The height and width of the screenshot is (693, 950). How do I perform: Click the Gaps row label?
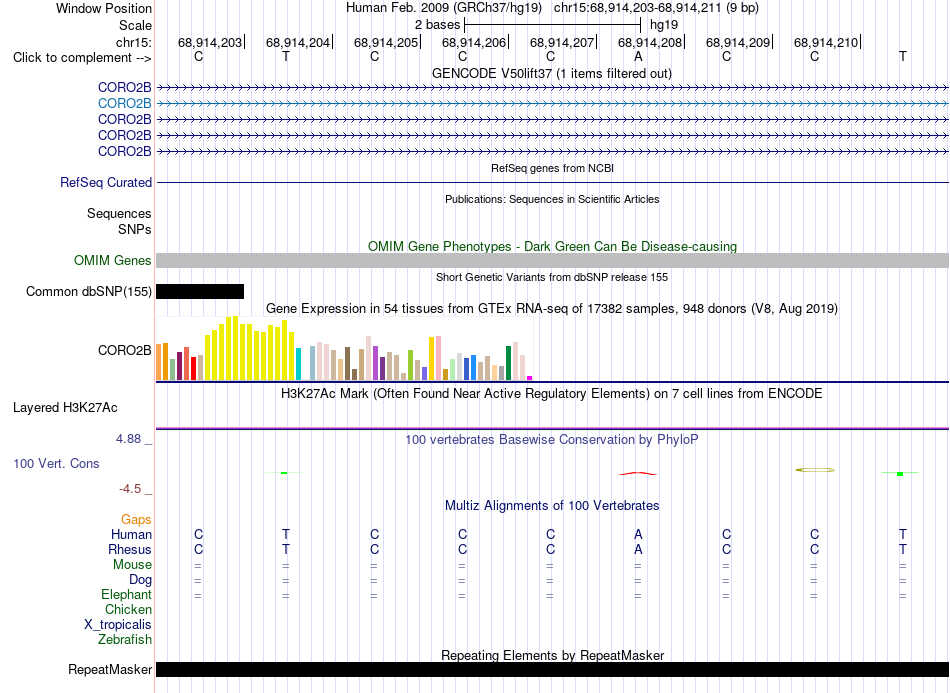click(136, 520)
